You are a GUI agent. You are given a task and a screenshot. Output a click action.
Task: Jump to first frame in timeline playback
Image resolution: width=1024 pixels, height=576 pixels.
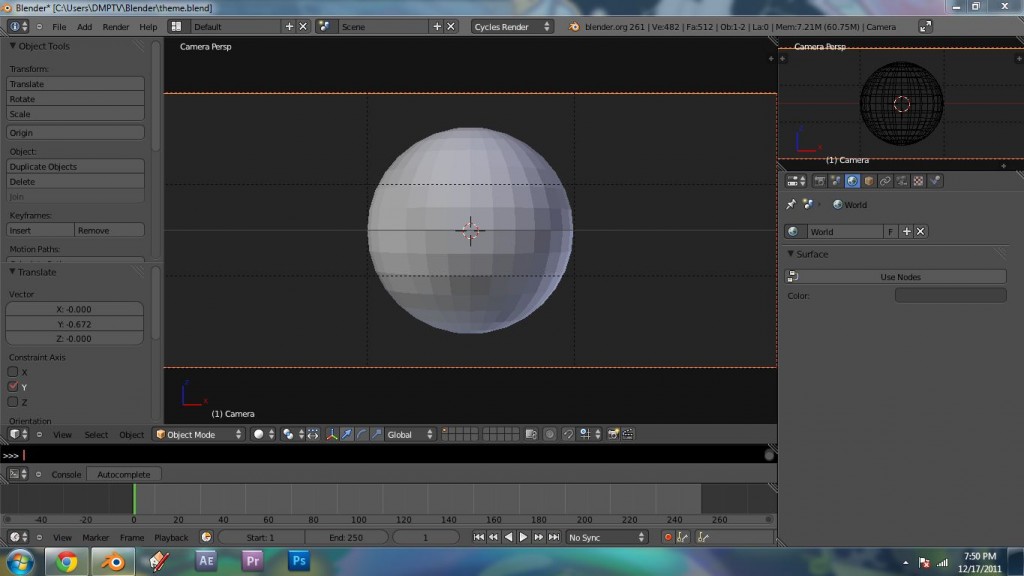pyautogui.click(x=479, y=537)
